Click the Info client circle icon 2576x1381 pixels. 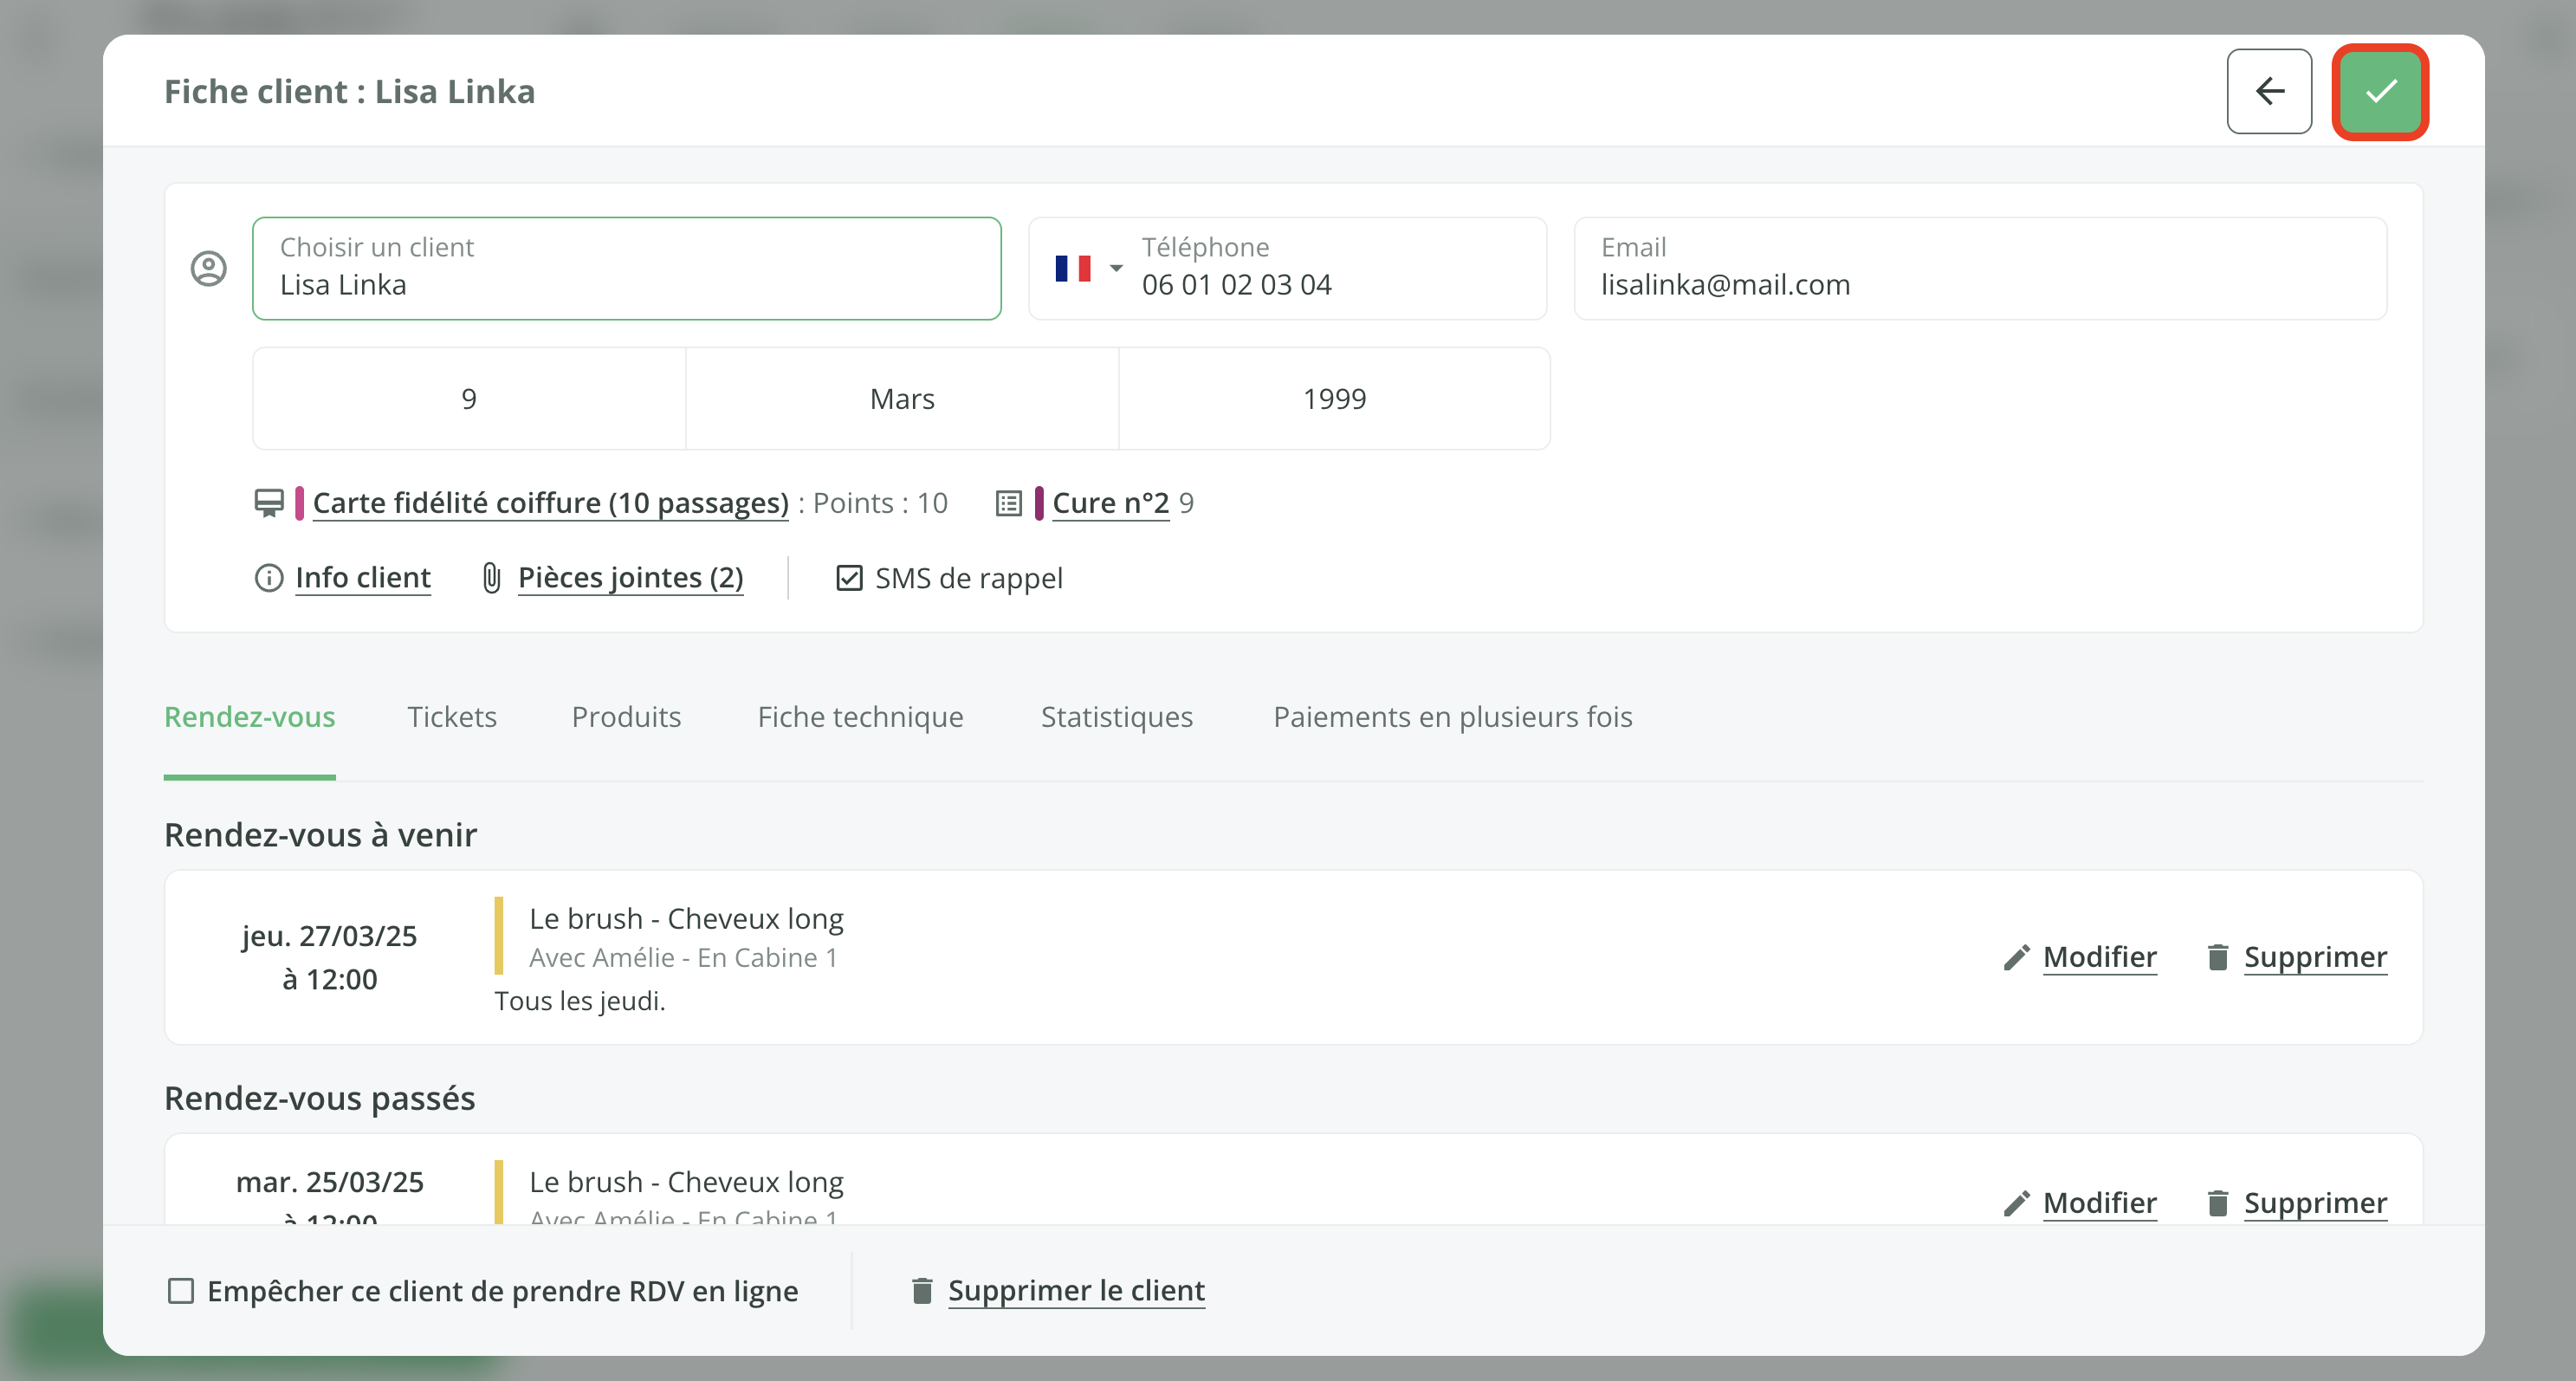pyautogui.click(x=268, y=578)
